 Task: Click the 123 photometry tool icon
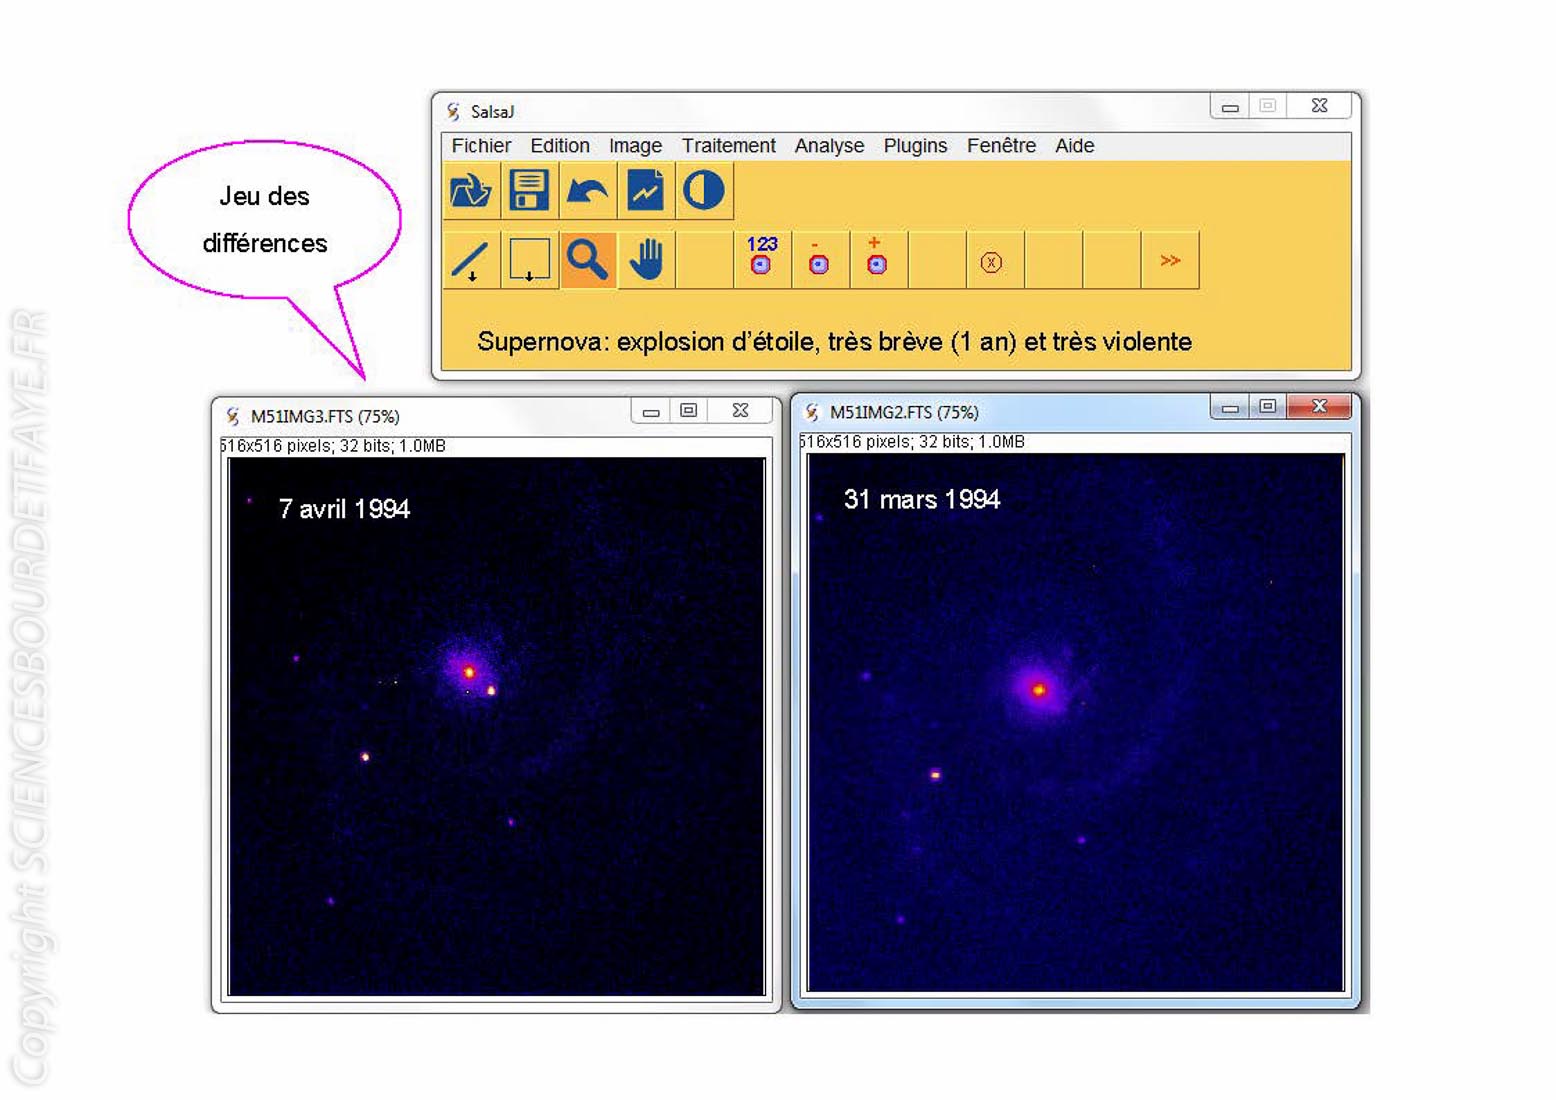761,261
